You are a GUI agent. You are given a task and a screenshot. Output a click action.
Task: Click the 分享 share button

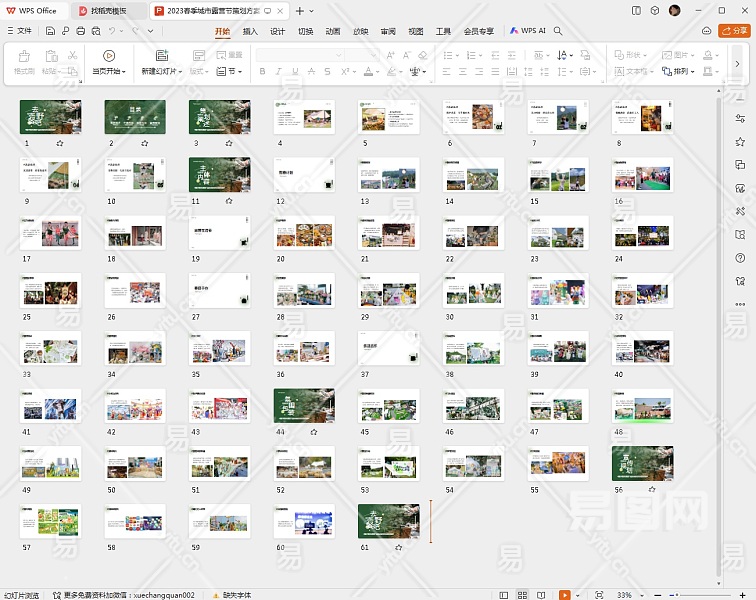tap(733, 31)
